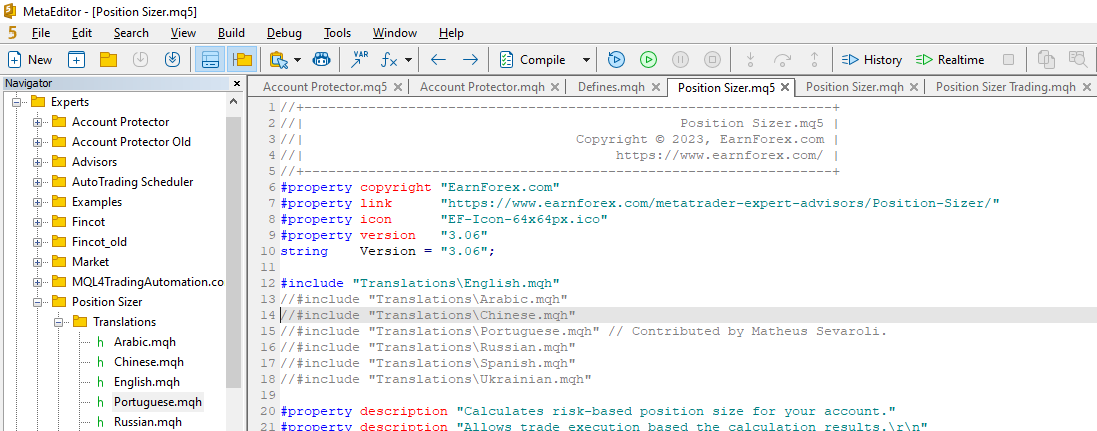Open the Compile dropdown arrow
This screenshot has width=1097, height=431.
[x=586, y=60]
